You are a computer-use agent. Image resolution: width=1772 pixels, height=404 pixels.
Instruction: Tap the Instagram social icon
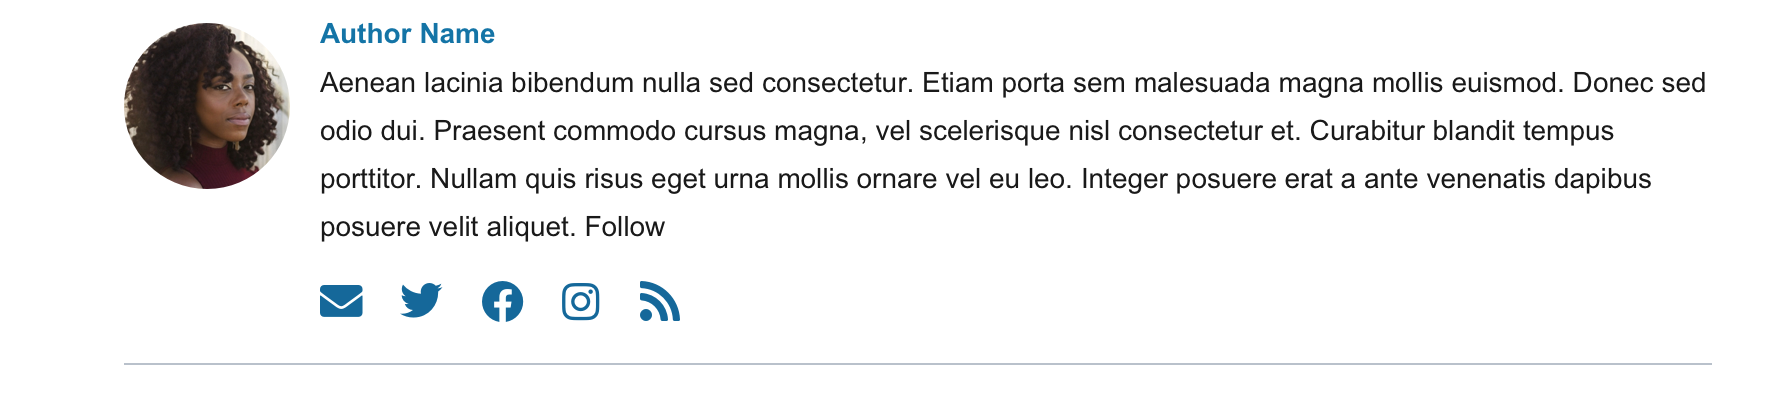(x=580, y=301)
